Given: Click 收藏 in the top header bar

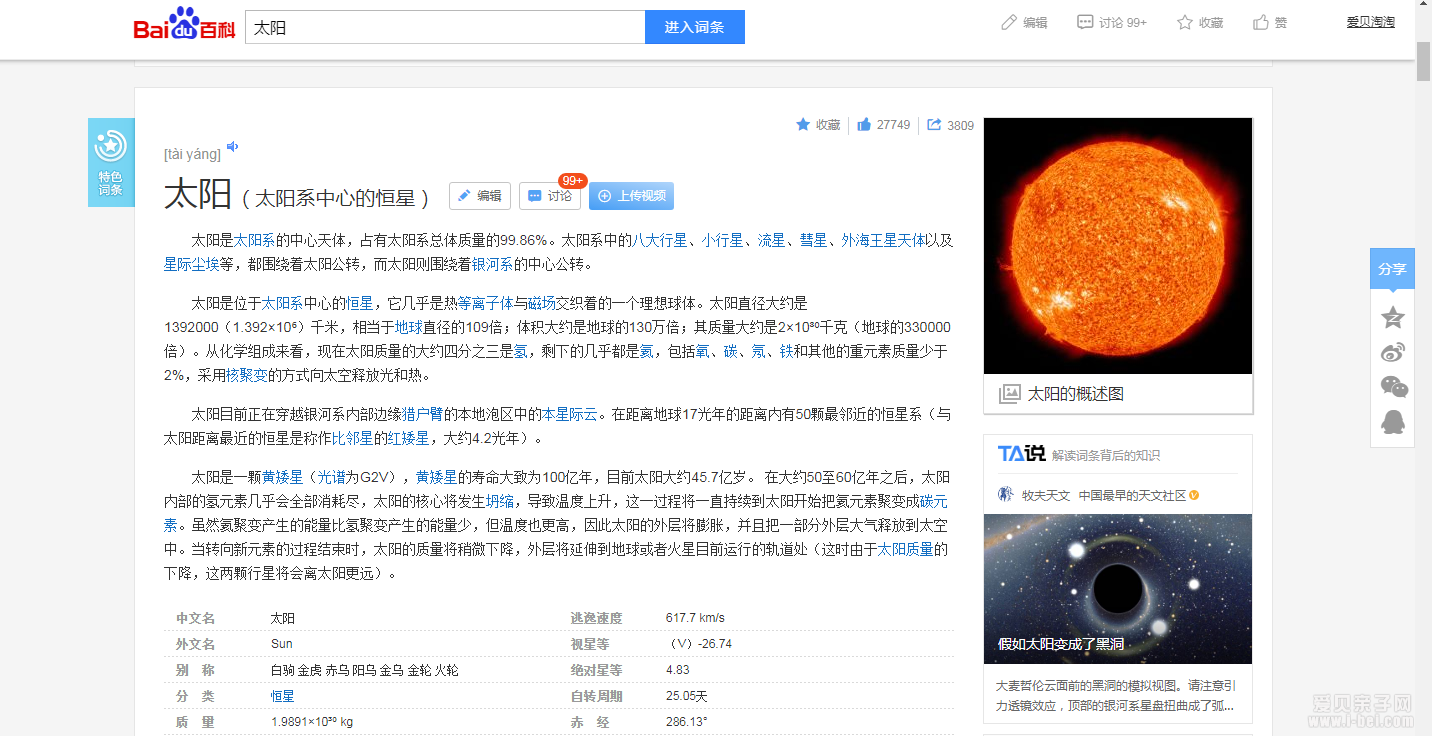Looking at the screenshot, I should 1200,23.
